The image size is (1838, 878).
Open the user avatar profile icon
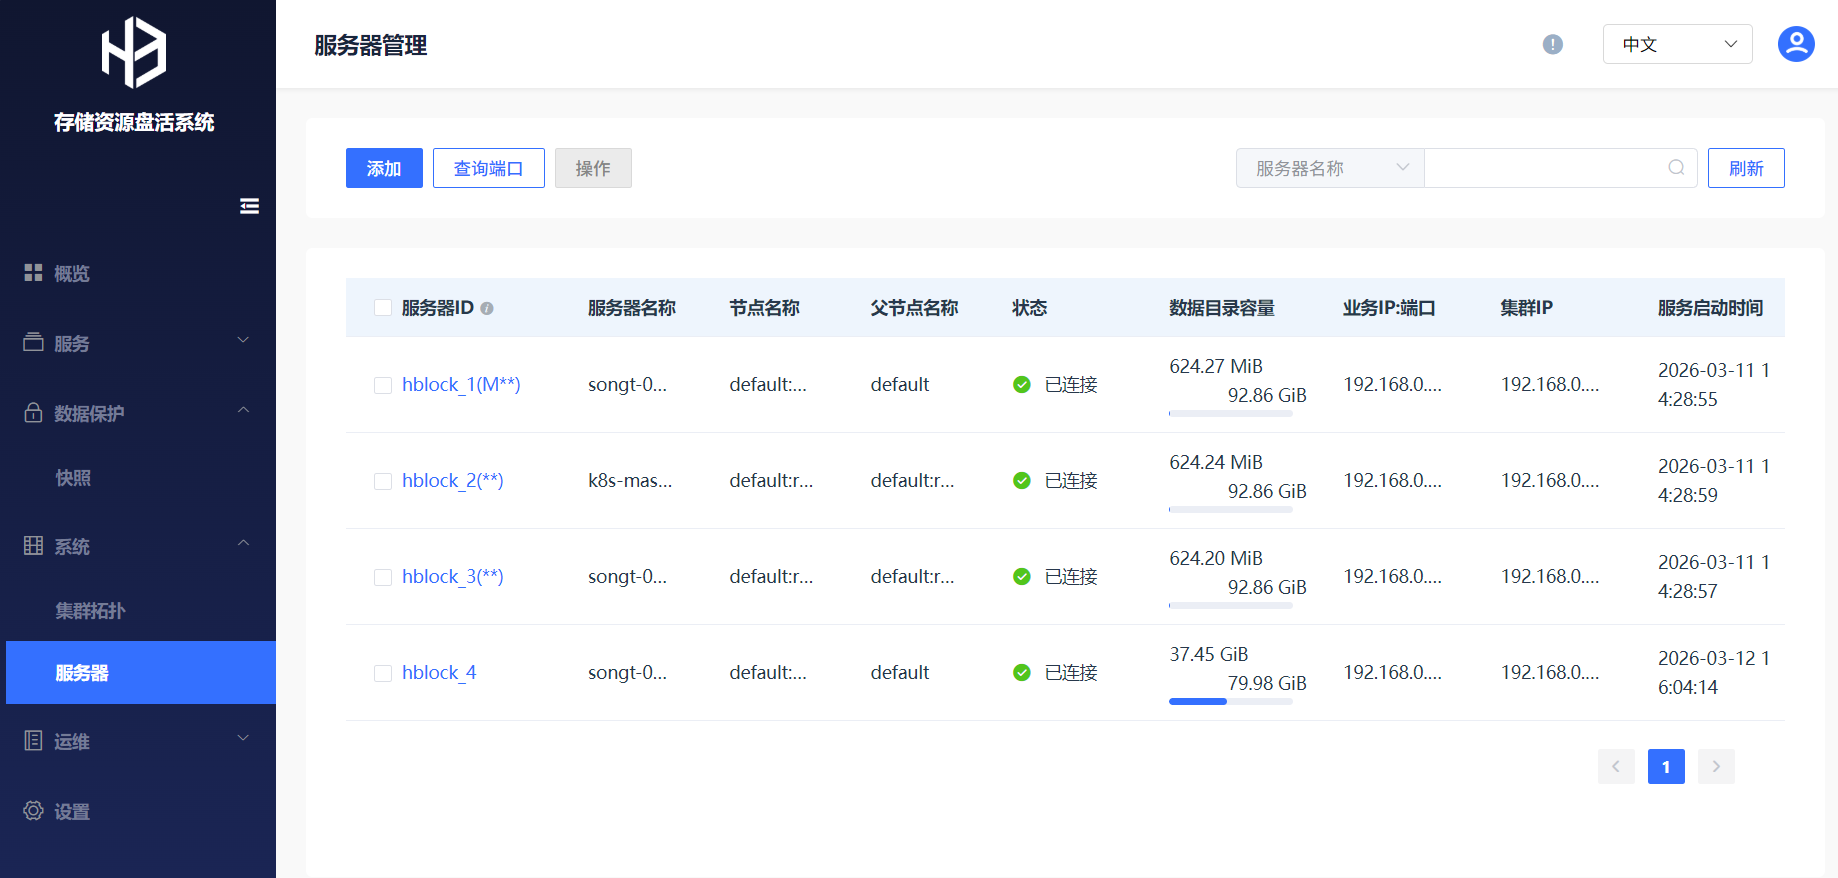pyautogui.click(x=1795, y=44)
